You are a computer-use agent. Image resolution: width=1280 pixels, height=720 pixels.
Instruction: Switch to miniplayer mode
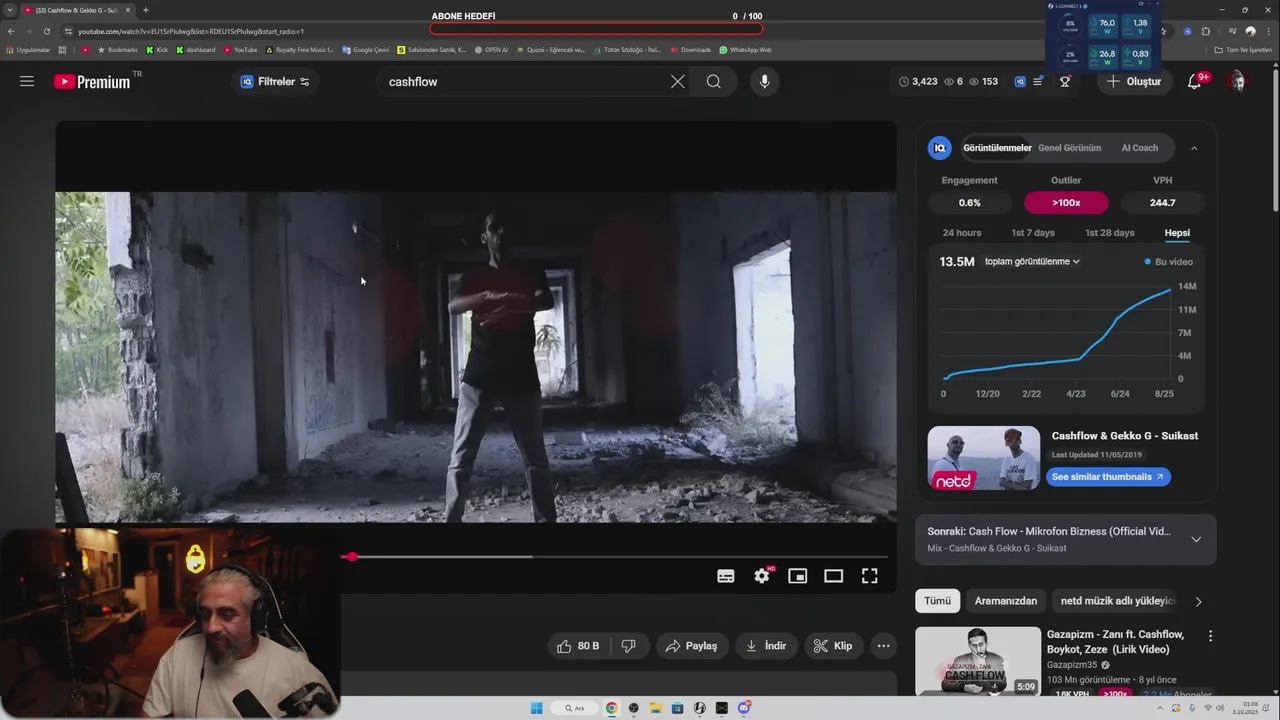(797, 576)
